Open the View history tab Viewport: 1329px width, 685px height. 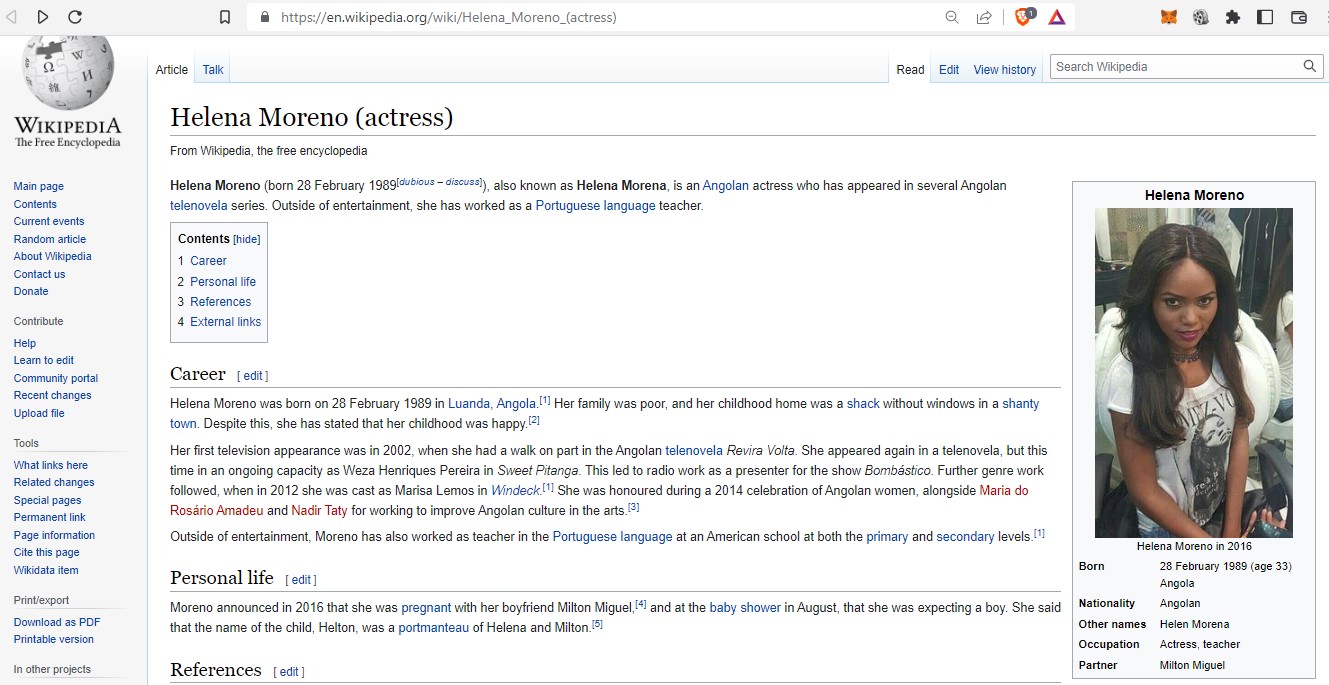[1004, 70]
